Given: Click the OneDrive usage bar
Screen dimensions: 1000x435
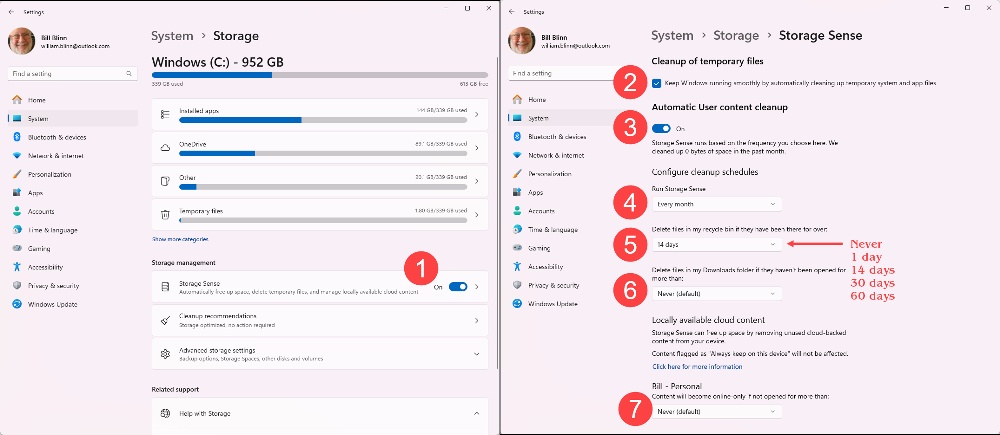Looking at the screenshot, I should (323, 153).
